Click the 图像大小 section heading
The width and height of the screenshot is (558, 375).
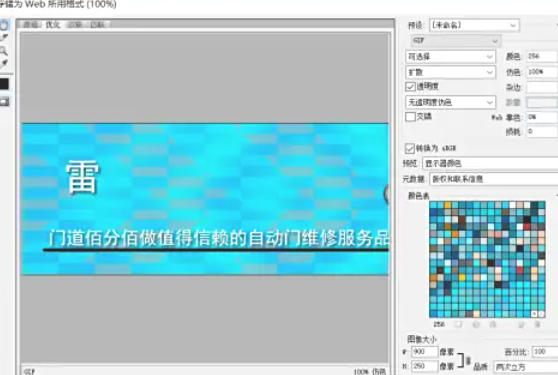click(x=422, y=339)
